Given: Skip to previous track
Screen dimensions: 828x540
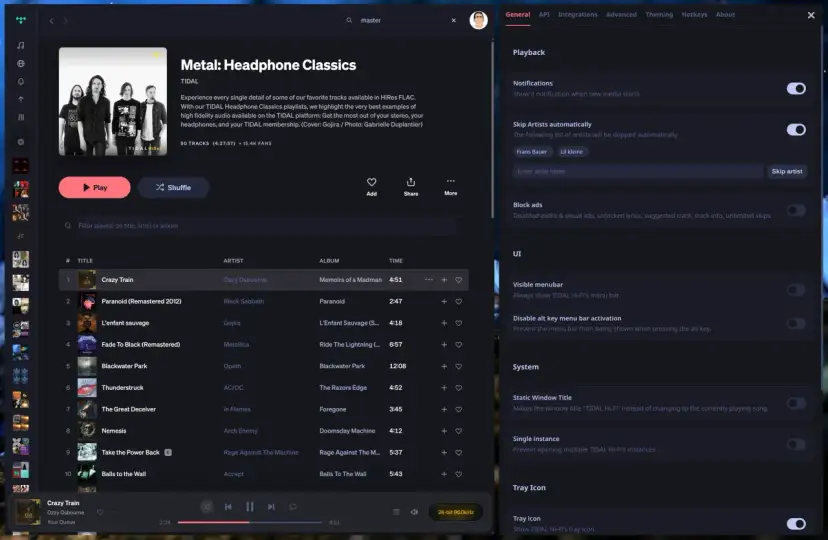Looking at the screenshot, I should tap(228, 507).
